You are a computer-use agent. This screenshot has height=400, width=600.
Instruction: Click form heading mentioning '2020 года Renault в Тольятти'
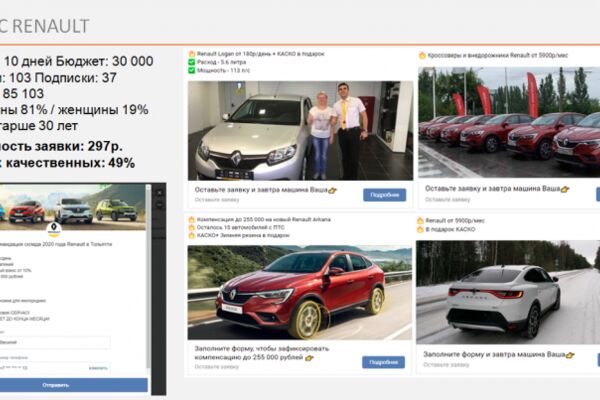tap(56, 244)
